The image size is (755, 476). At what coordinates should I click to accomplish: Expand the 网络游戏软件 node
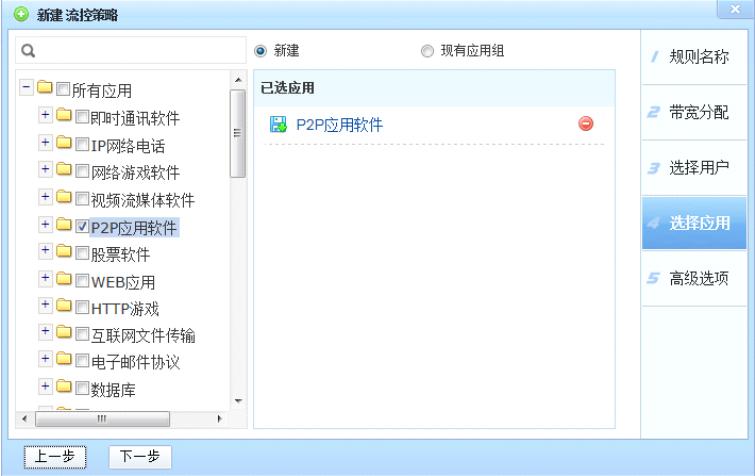[x=45, y=169]
